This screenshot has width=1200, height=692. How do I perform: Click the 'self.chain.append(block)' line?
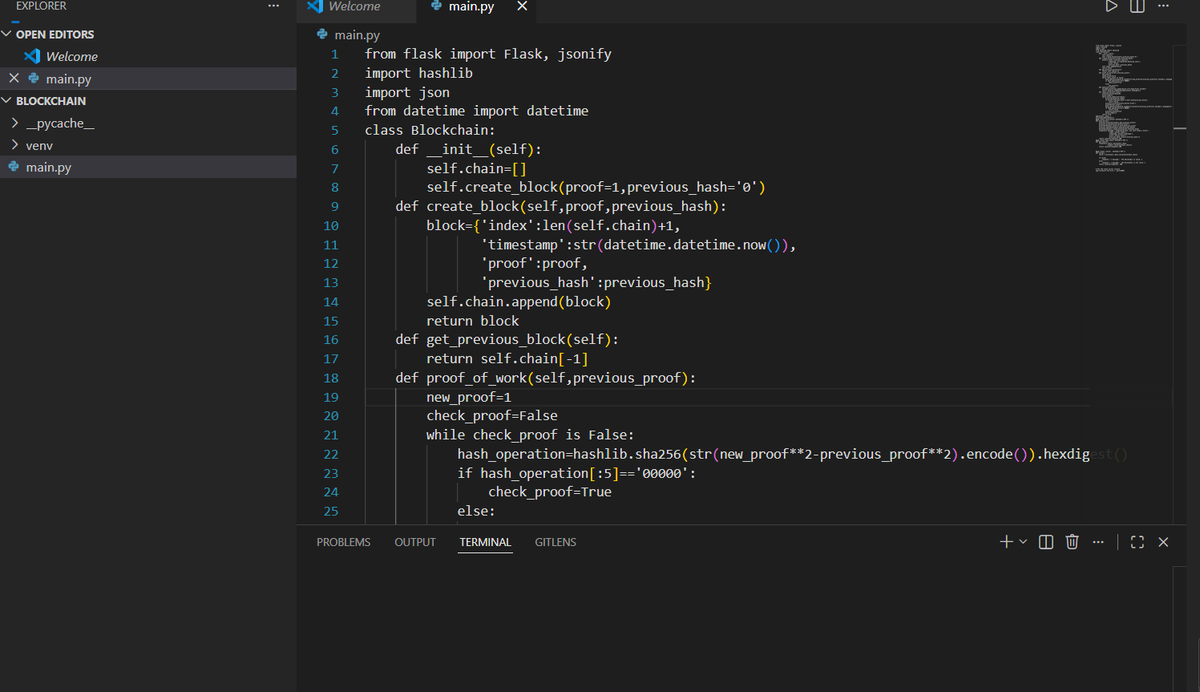click(x=519, y=301)
